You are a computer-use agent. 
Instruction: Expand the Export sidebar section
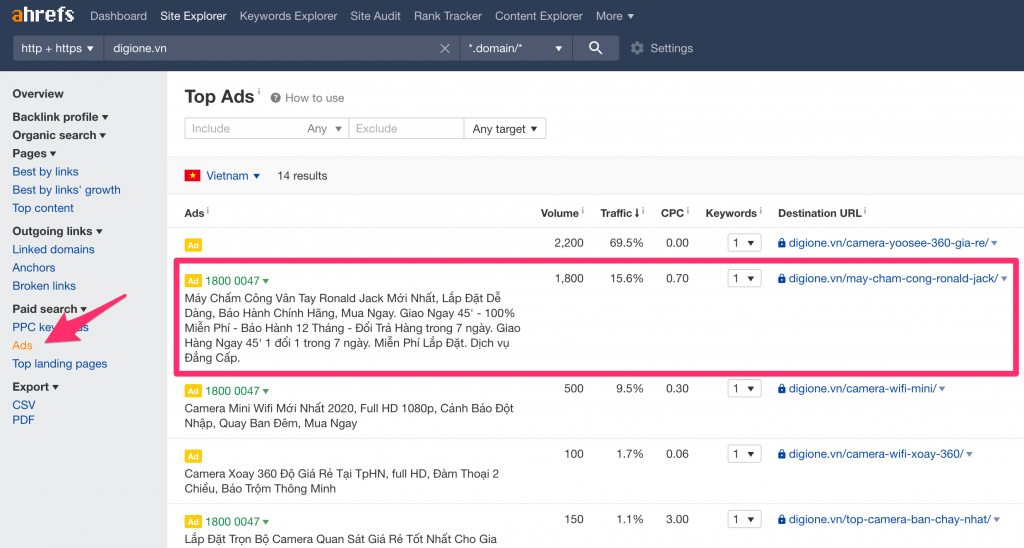click(x=35, y=387)
